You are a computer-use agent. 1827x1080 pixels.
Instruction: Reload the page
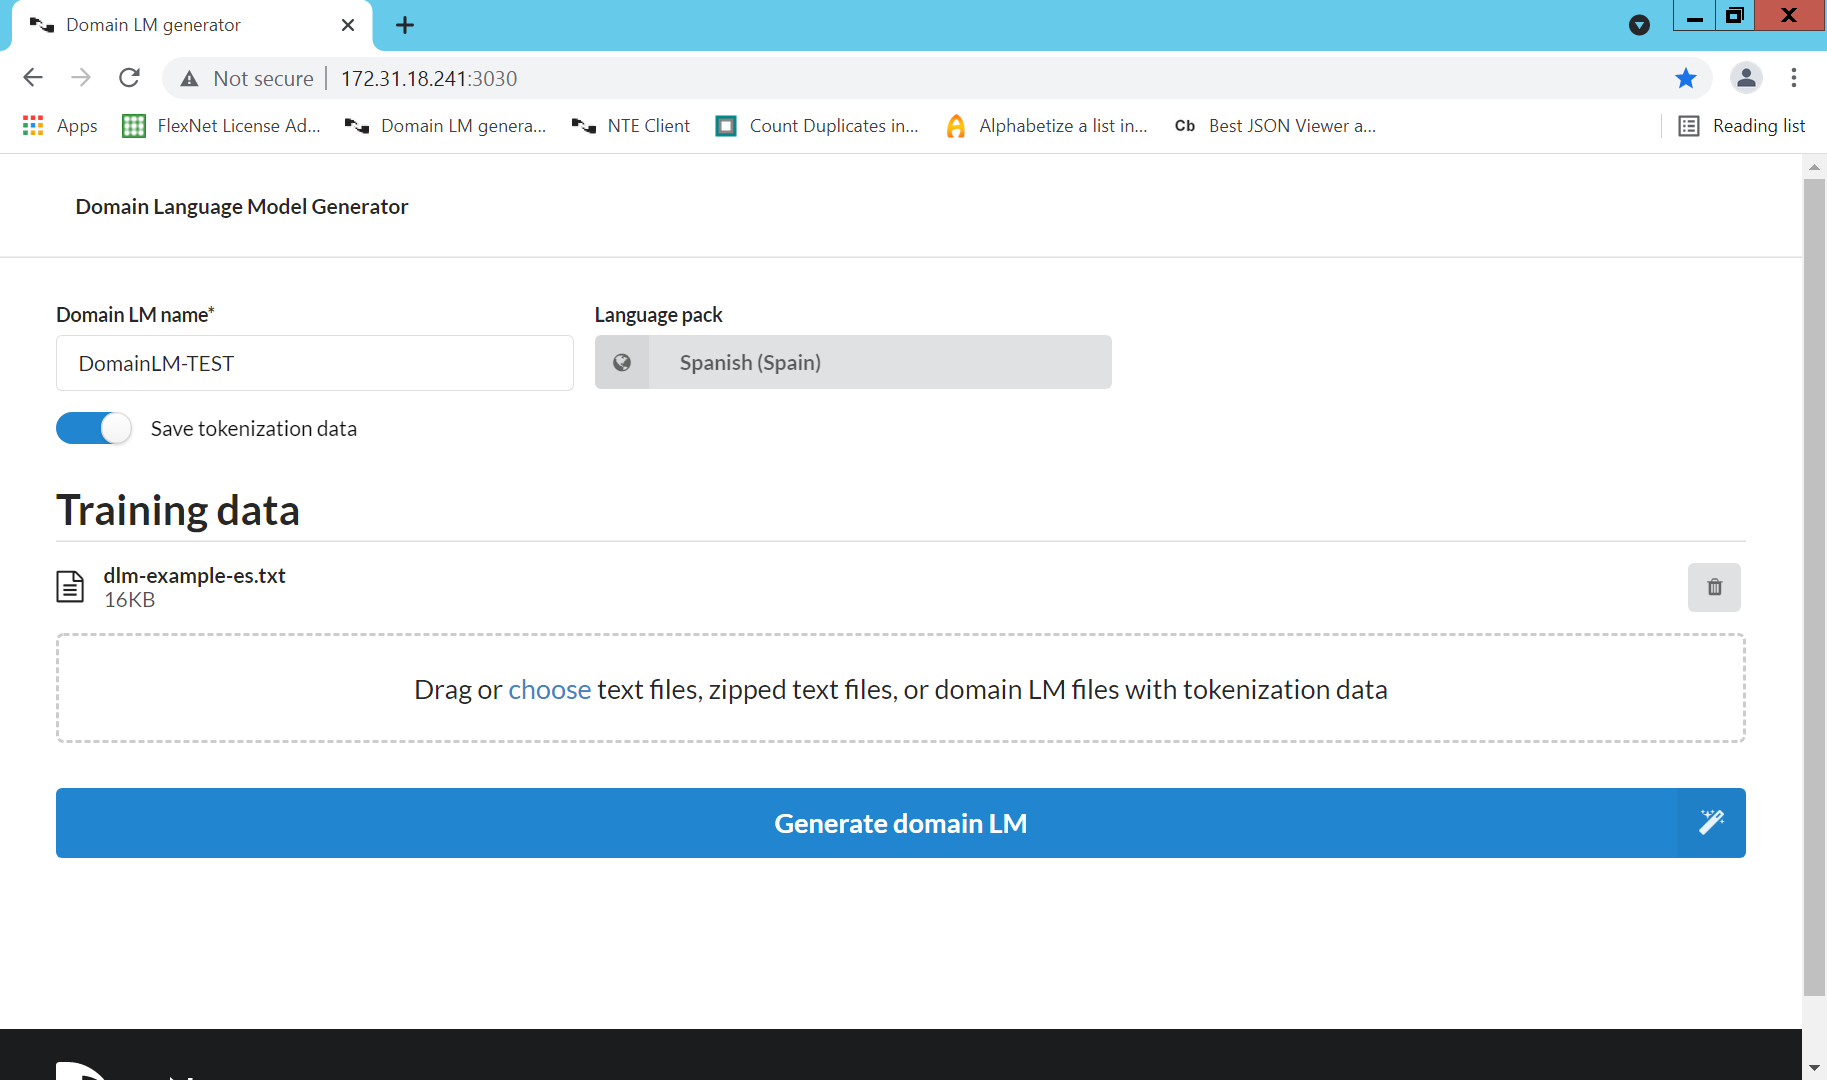point(129,78)
